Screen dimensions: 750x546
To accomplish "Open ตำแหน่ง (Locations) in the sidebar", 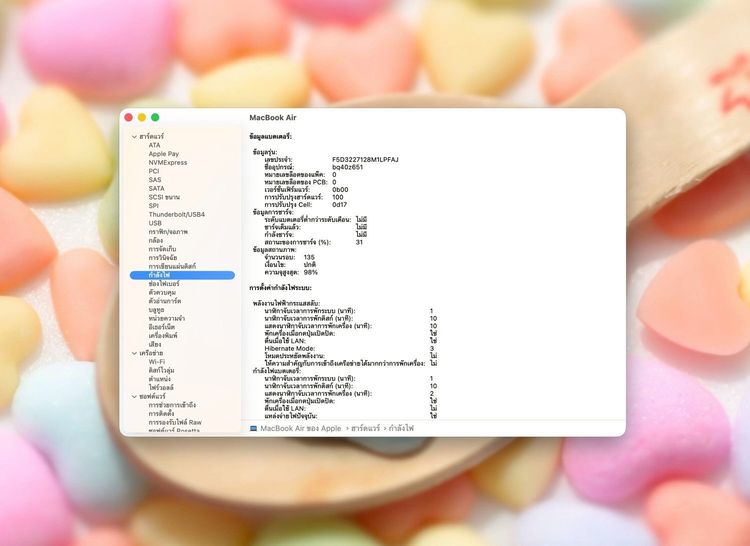I will click(159, 379).
